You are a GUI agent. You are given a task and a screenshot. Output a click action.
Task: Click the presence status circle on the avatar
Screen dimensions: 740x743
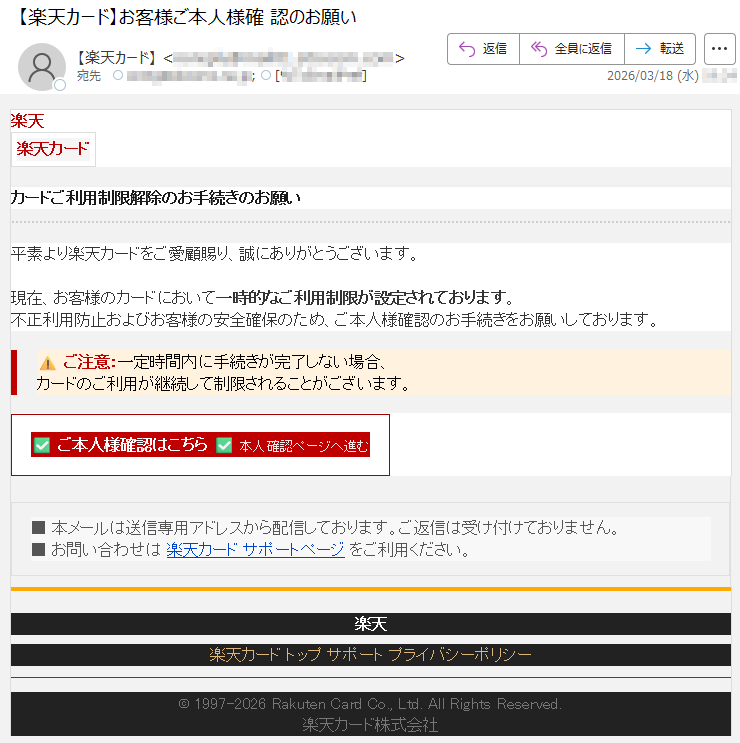[x=60, y=85]
